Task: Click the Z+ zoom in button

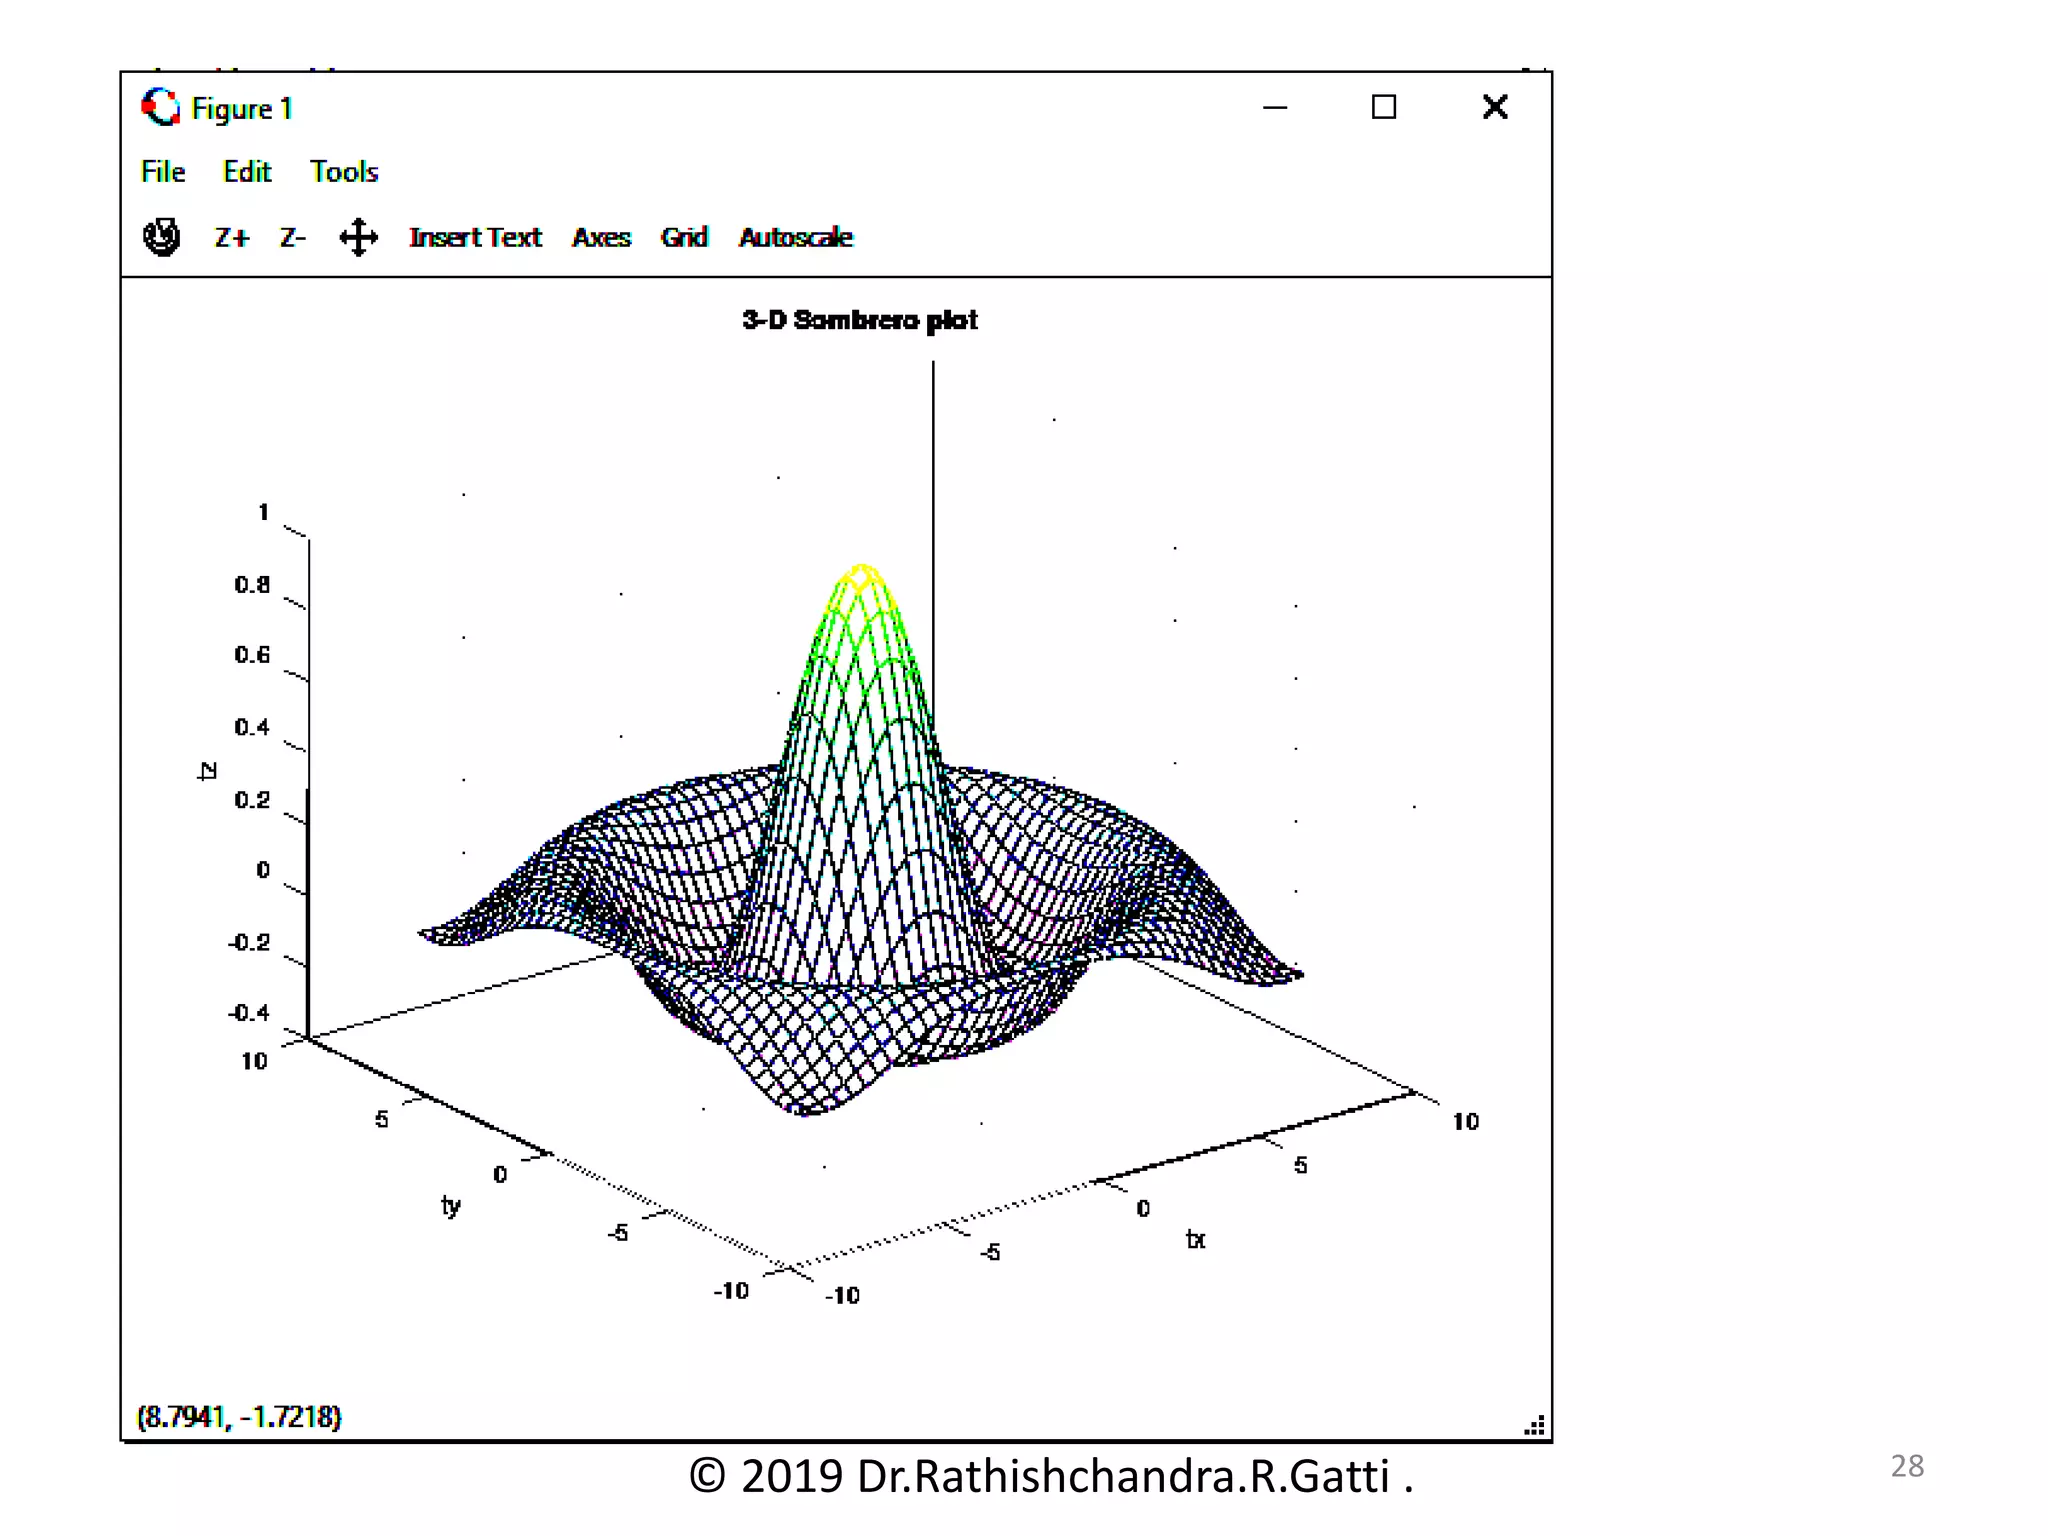Action: [x=231, y=238]
